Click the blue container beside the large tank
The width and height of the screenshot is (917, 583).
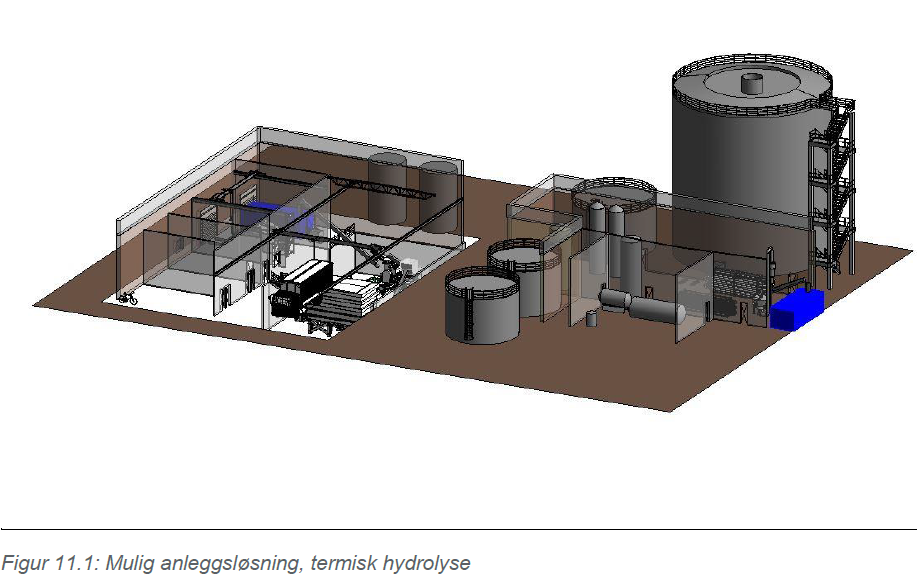click(x=796, y=309)
